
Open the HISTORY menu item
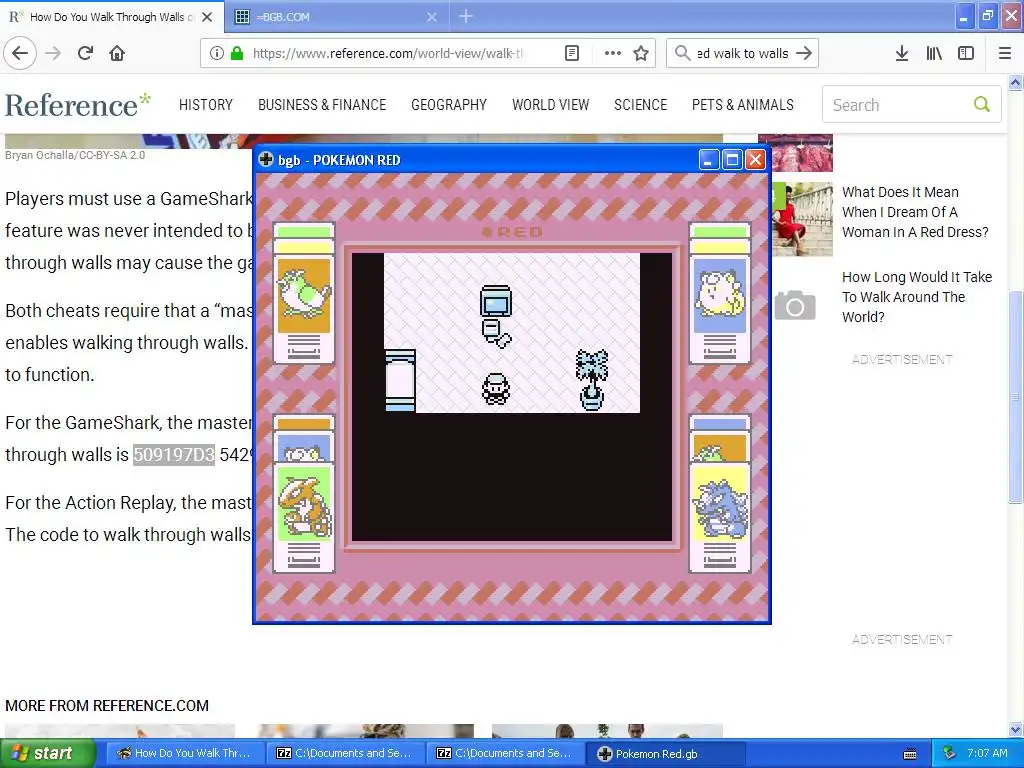click(206, 104)
